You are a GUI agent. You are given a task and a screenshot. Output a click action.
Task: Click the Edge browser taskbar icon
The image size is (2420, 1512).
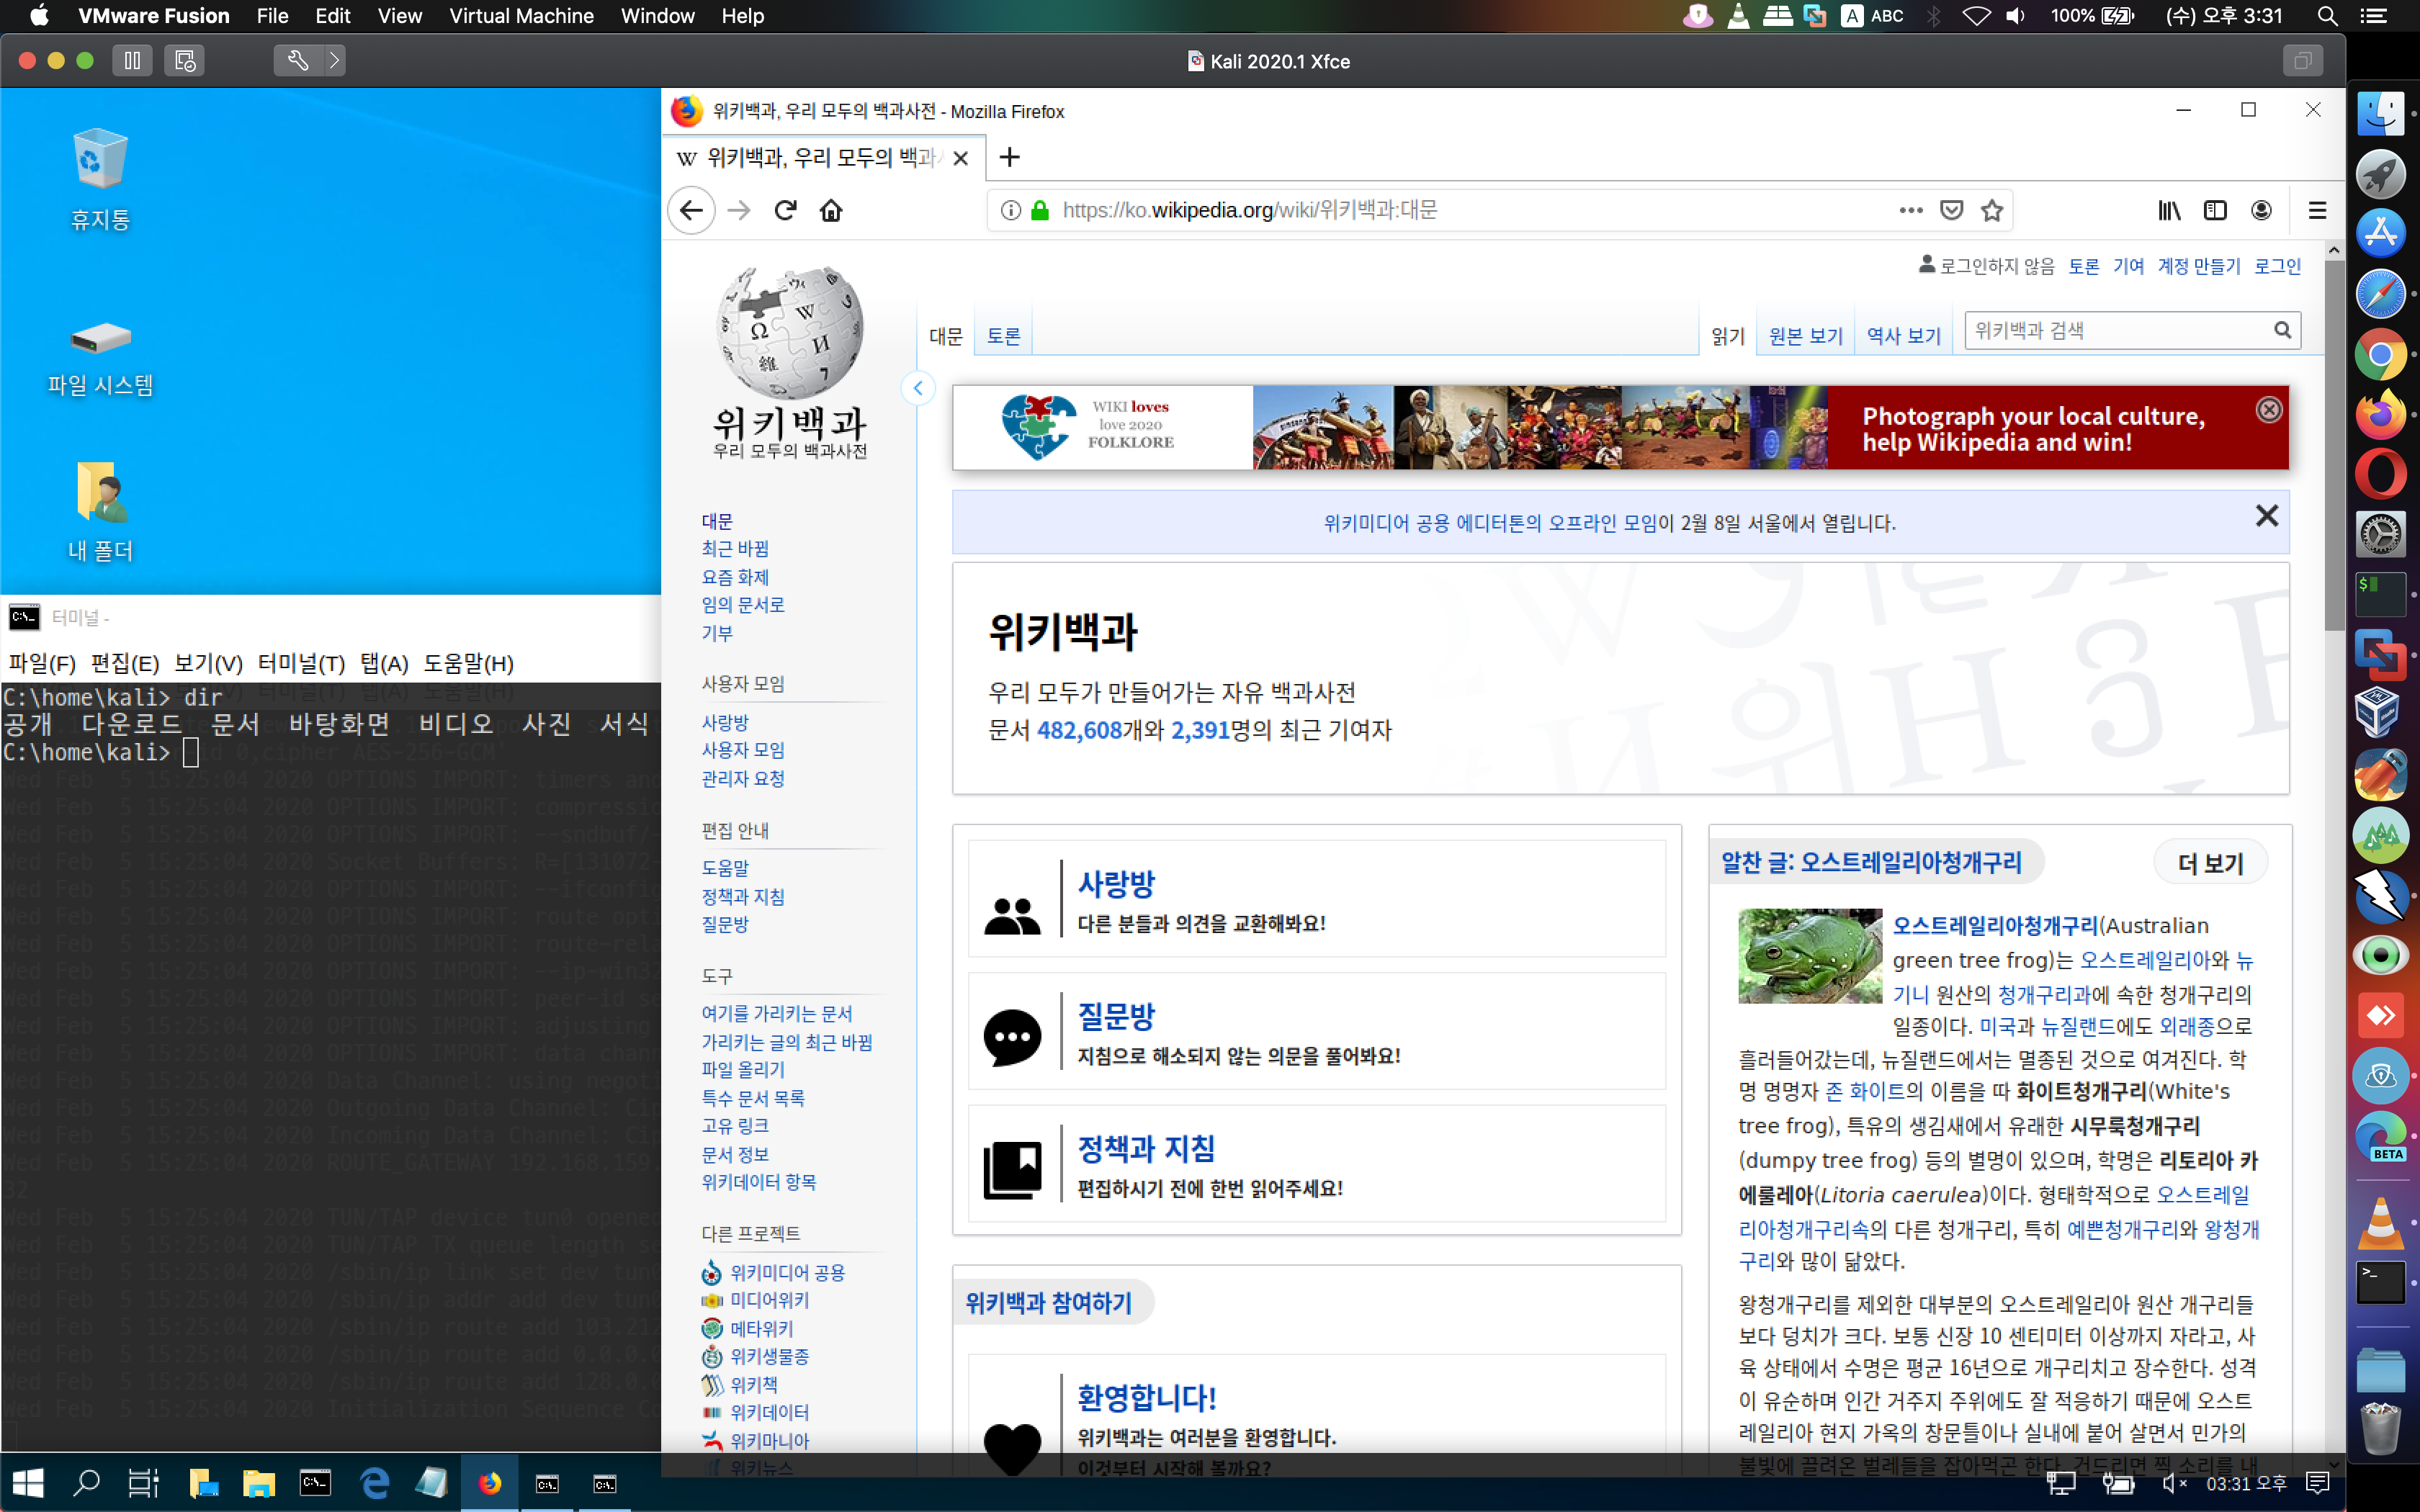(375, 1483)
